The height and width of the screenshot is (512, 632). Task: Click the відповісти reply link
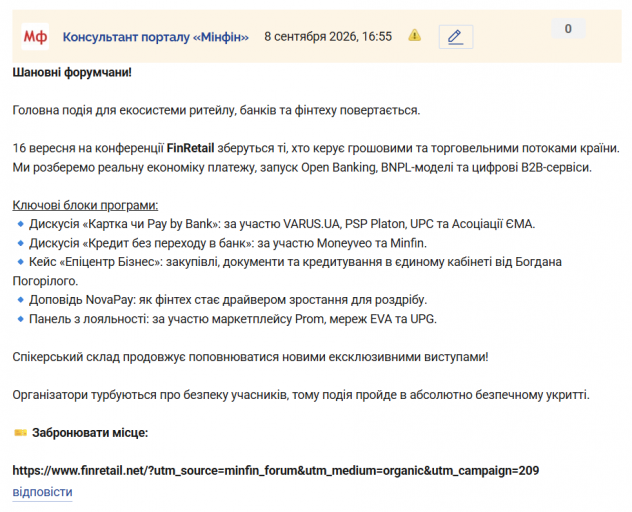42,492
